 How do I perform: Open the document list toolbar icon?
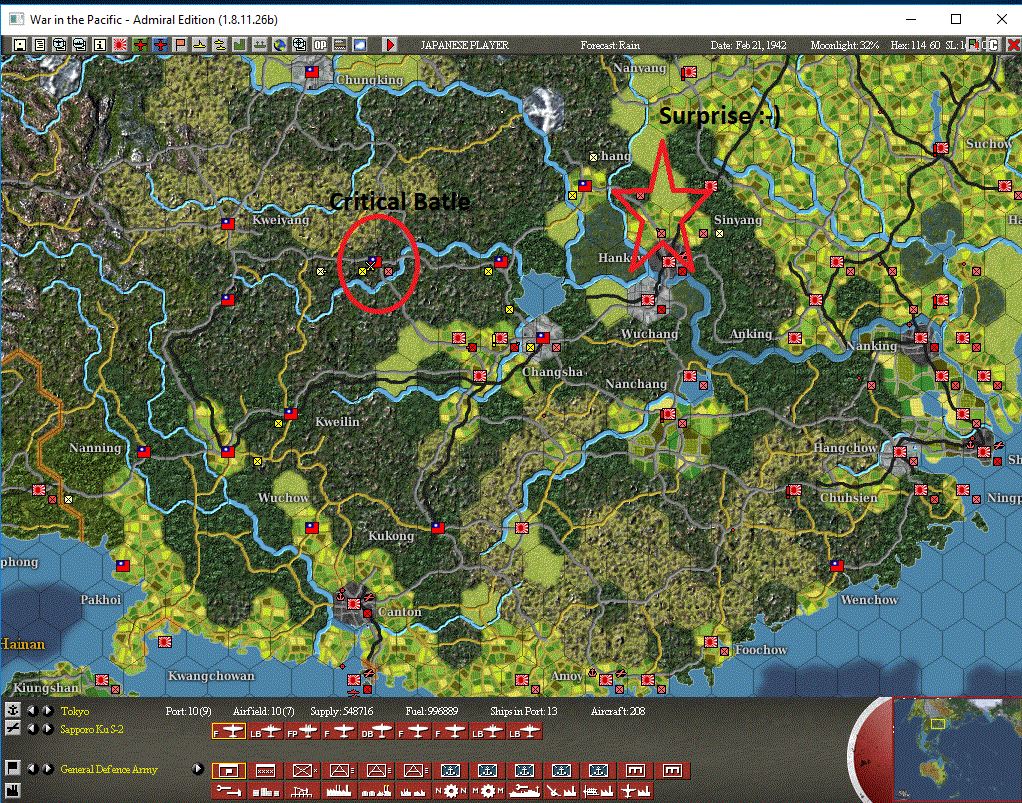[x=40, y=45]
